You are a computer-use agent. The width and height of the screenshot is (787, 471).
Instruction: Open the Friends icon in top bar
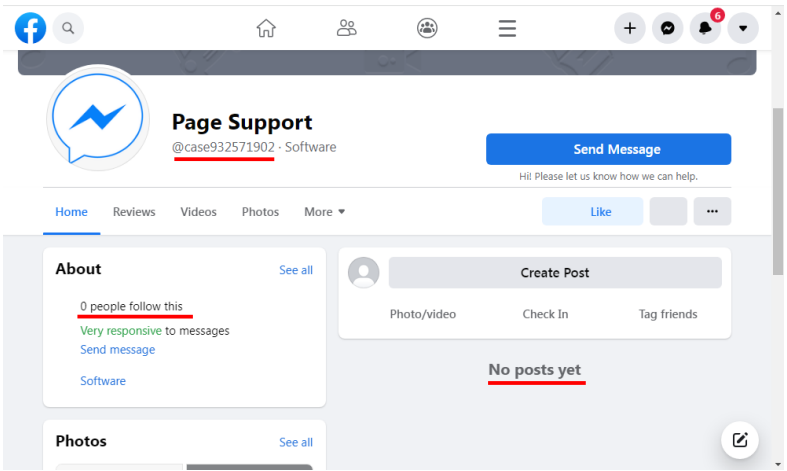347,29
